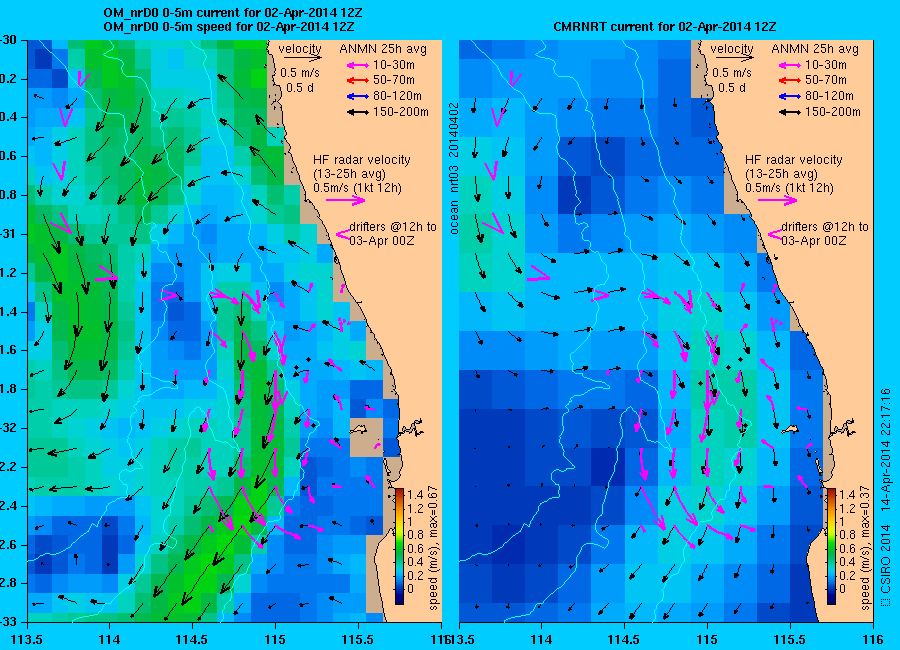Viewport: 900px width, 650px height.
Task: Click 'HF radar velocity' text in left panel
Action: point(362,160)
